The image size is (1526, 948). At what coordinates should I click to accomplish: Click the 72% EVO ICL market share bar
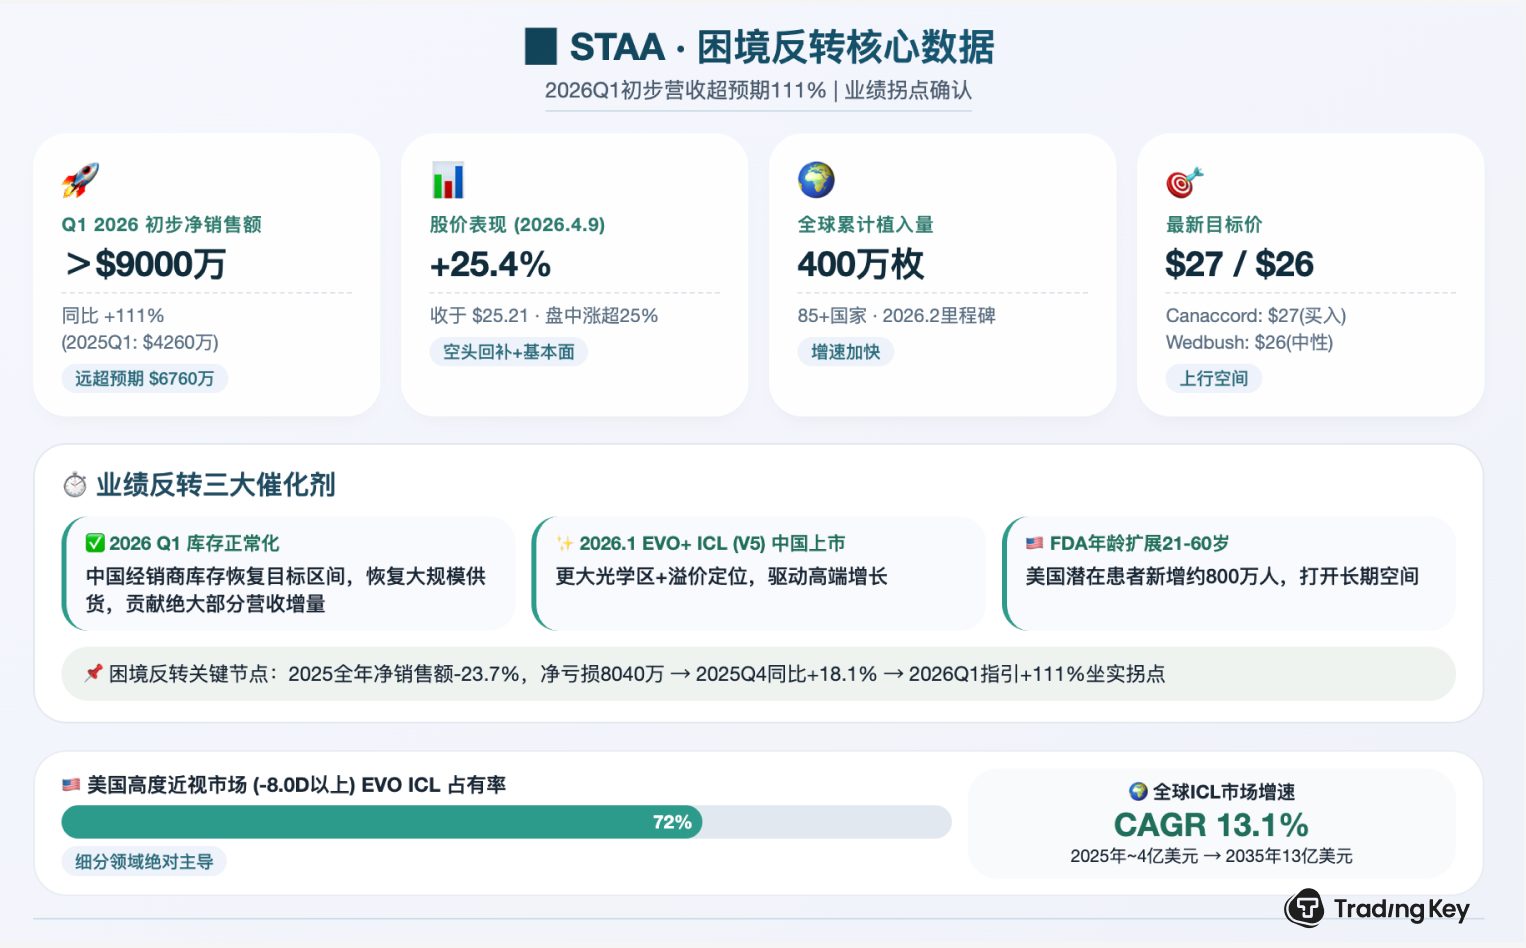[x=382, y=822]
